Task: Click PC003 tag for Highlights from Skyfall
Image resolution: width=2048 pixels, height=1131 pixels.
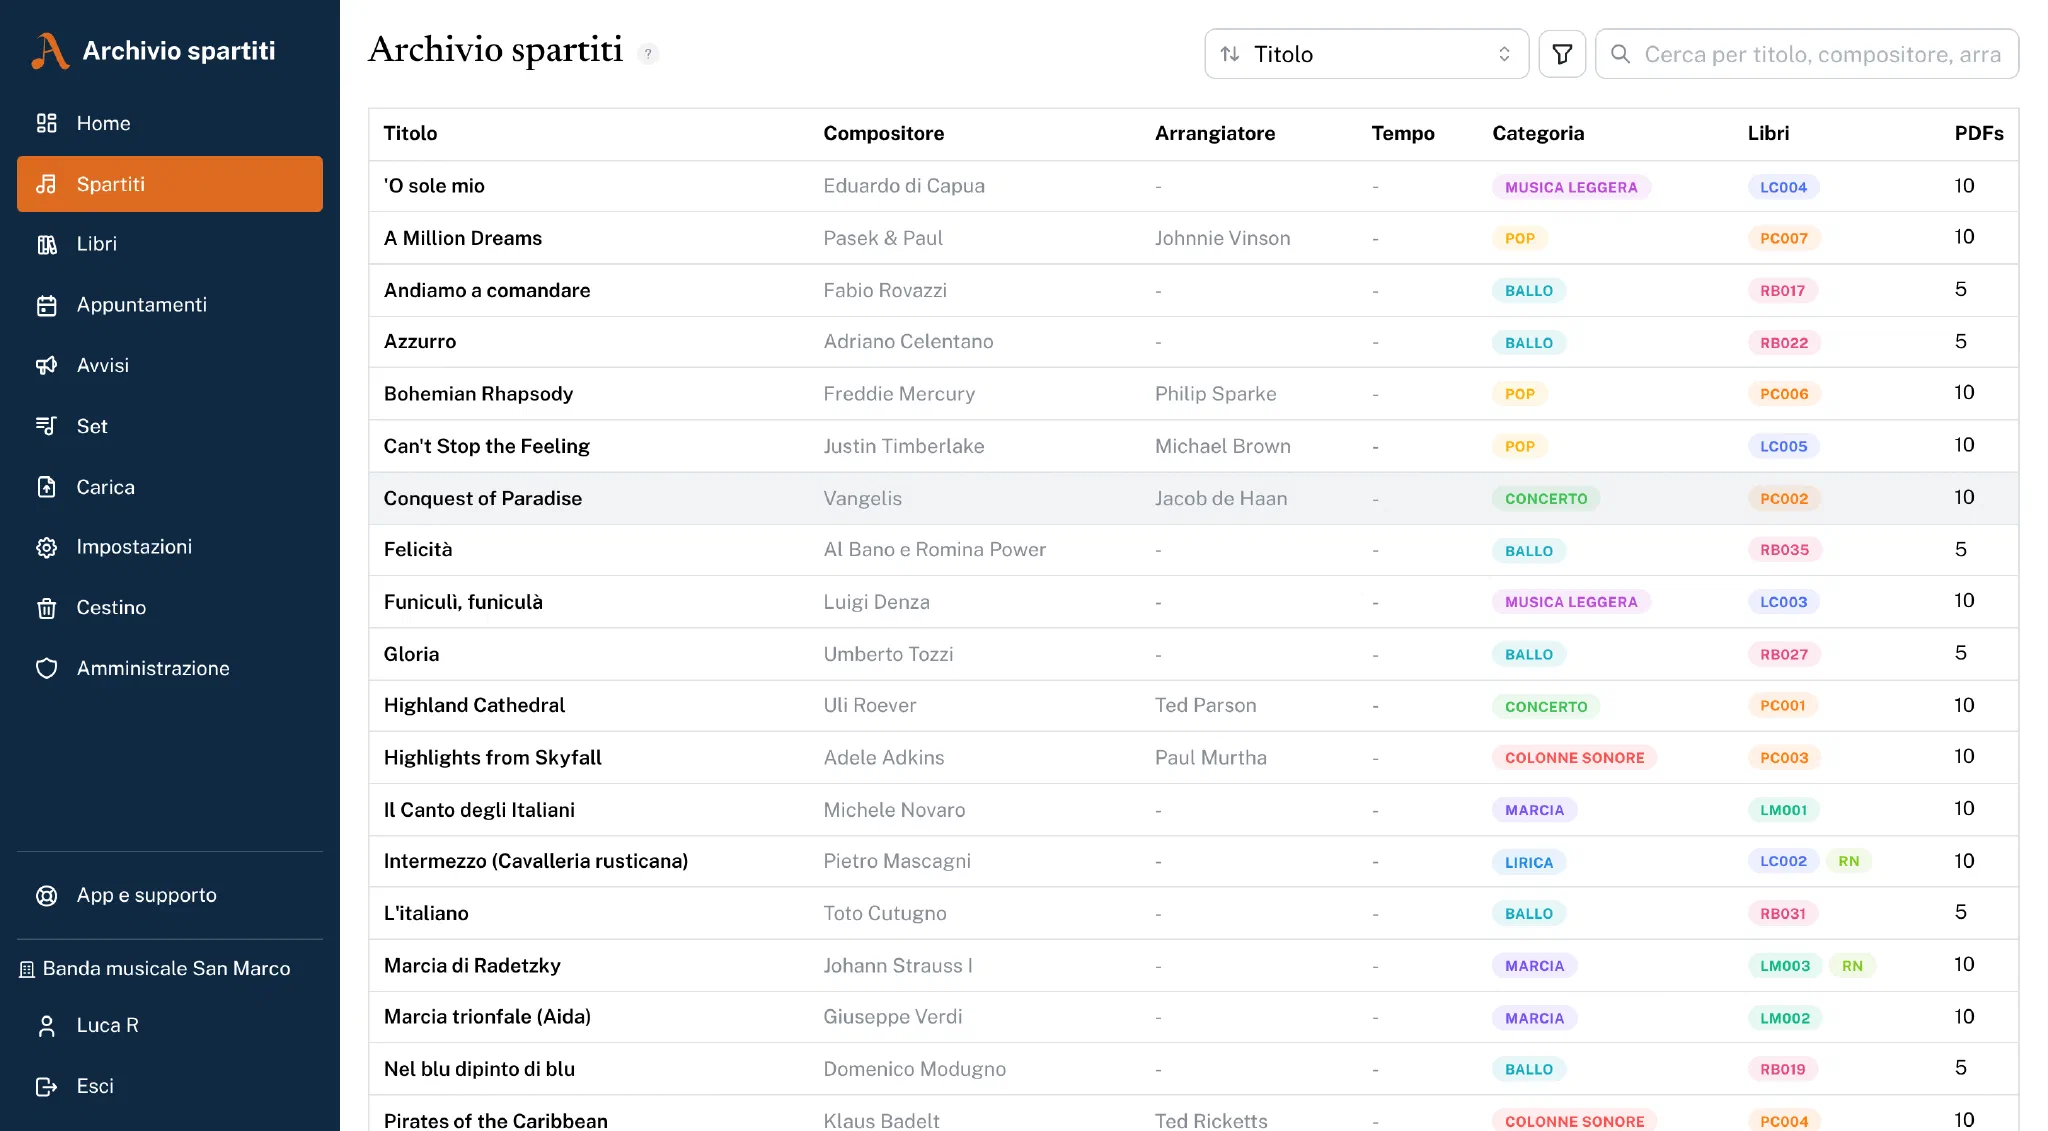Action: tap(1783, 758)
